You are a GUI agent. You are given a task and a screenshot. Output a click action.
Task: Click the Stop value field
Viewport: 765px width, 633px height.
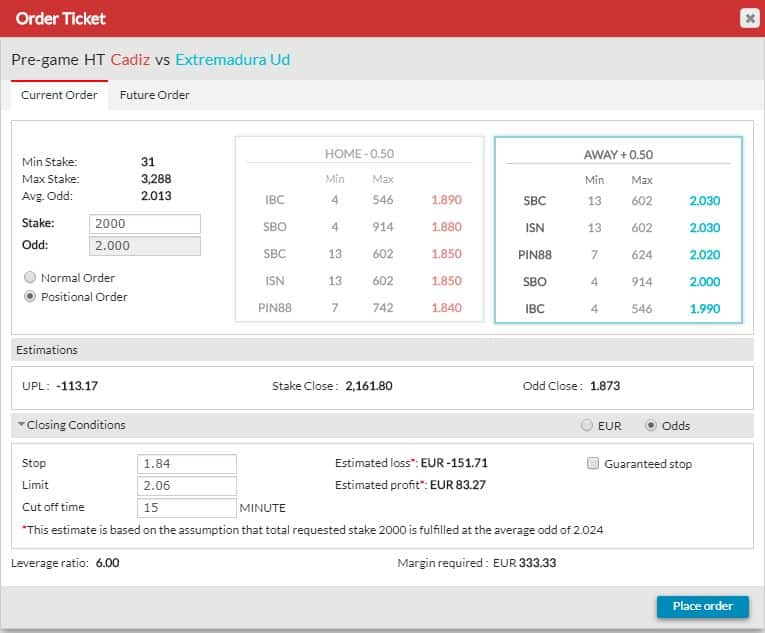click(187, 464)
